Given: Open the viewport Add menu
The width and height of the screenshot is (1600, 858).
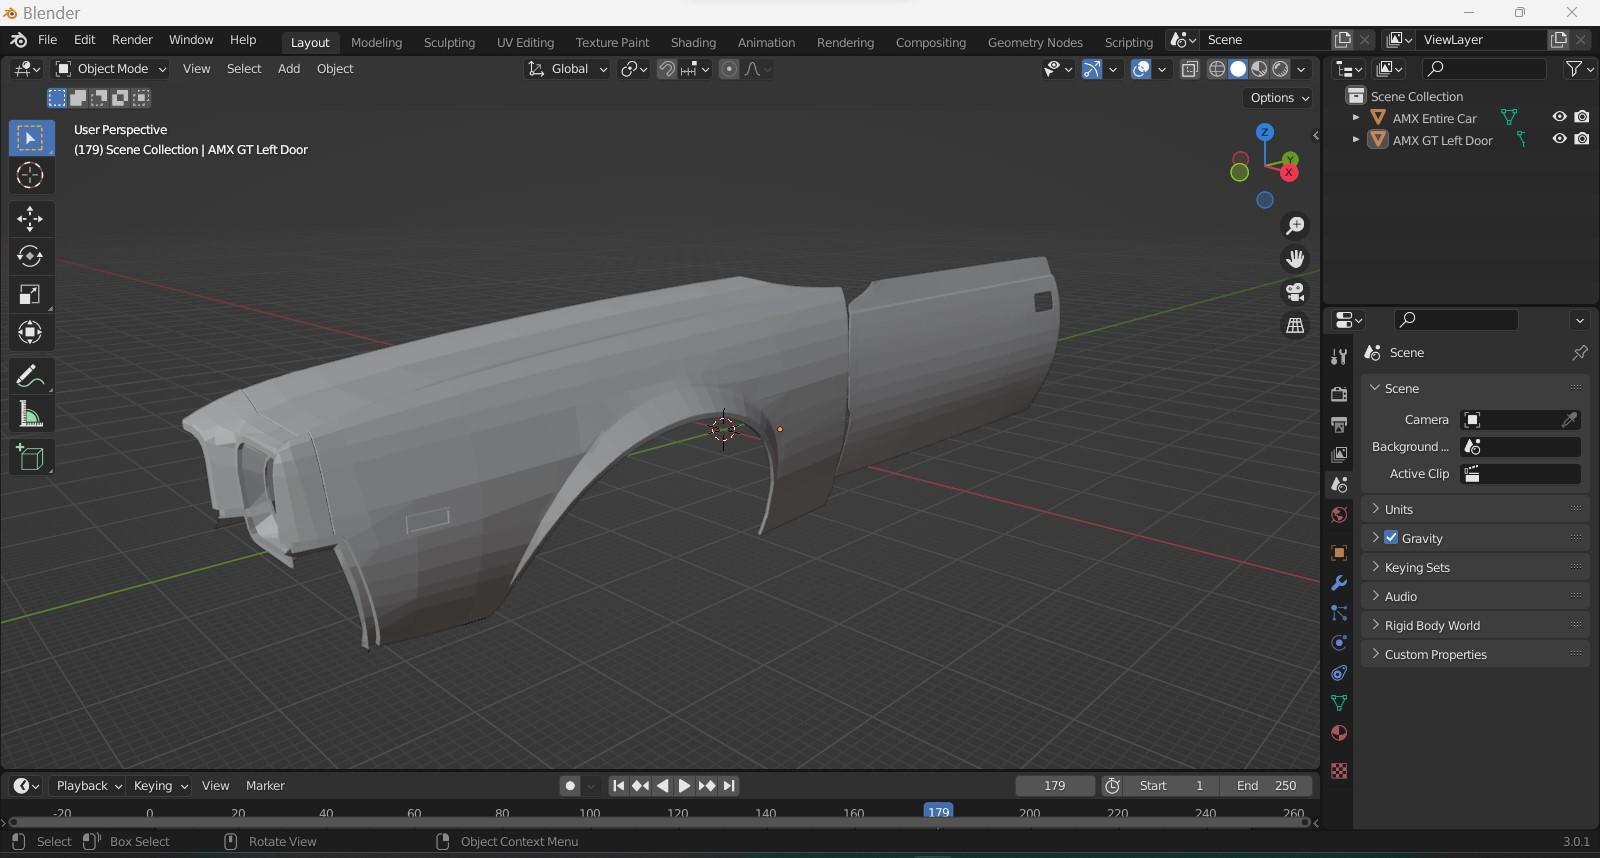Looking at the screenshot, I should (x=289, y=69).
